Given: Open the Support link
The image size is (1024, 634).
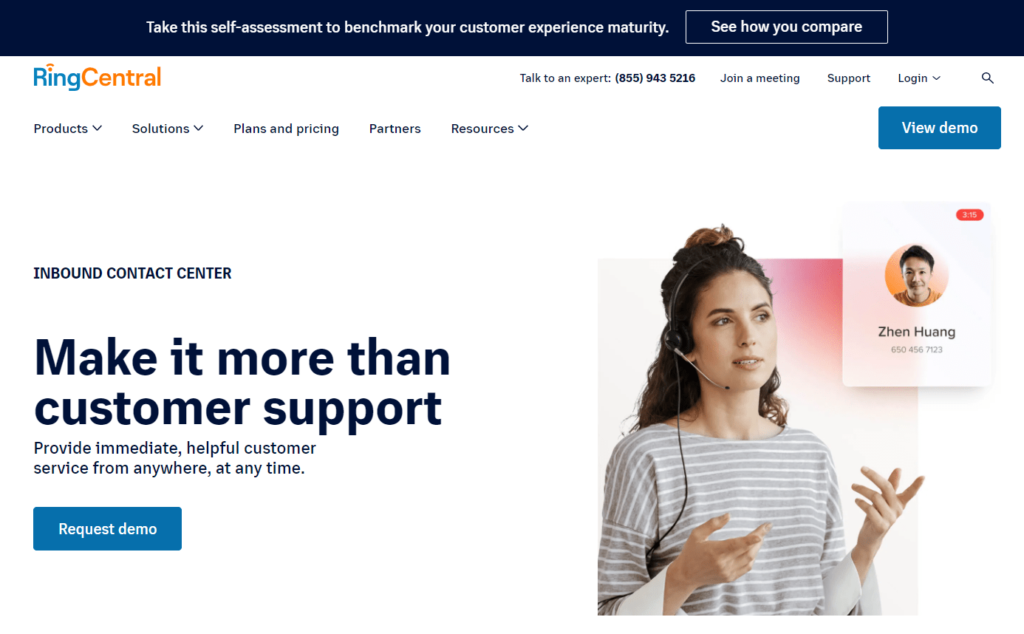Looking at the screenshot, I should coord(848,78).
